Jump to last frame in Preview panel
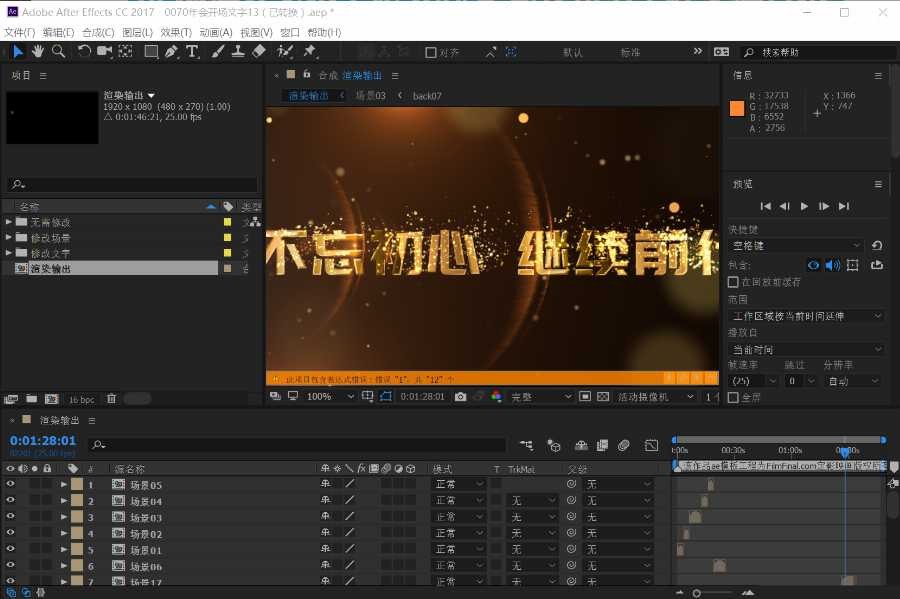Image resolution: width=900 pixels, height=599 pixels. point(844,206)
